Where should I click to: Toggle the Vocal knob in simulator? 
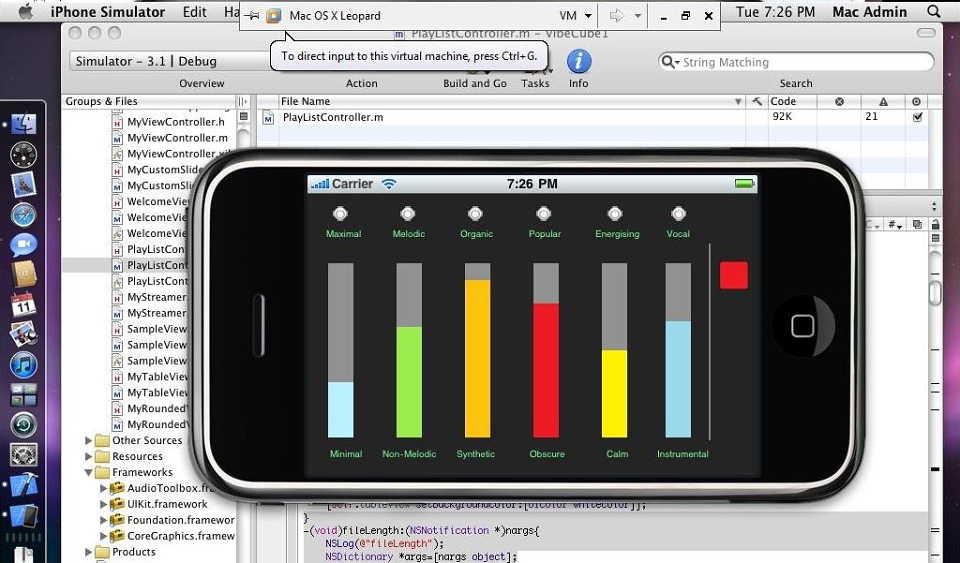pos(678,214)
